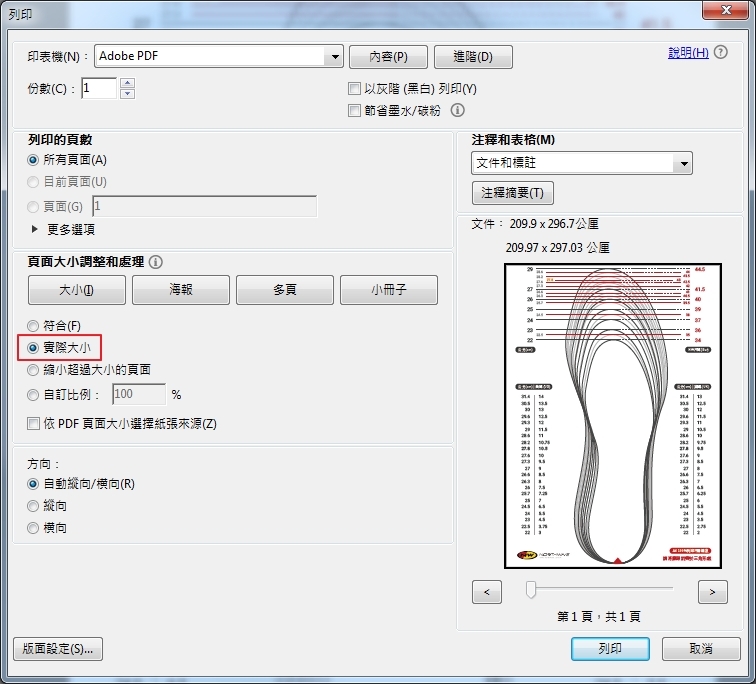The image size is (756, 684).
Task: Open the 說明(H) help link
Action: (x=688, y=53)
